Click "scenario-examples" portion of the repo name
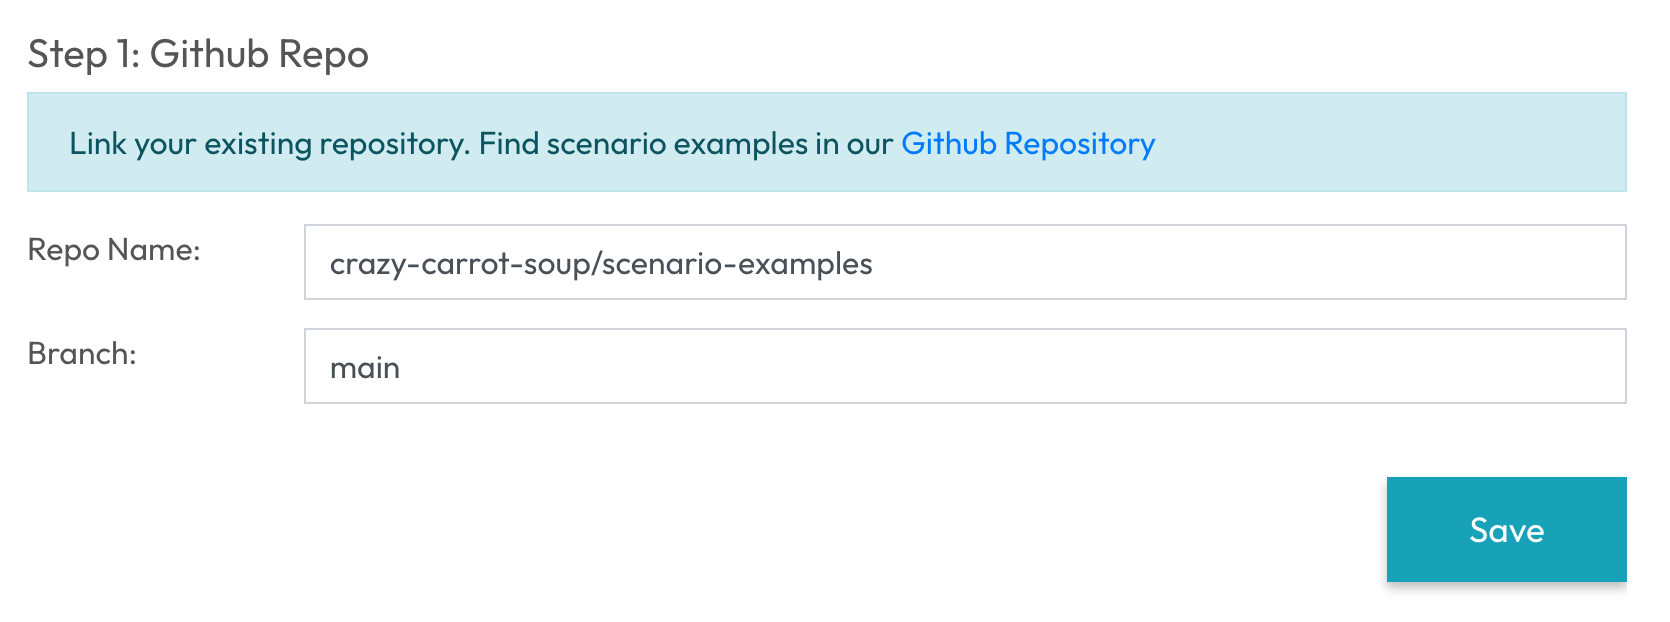 [x=737, y=264]
